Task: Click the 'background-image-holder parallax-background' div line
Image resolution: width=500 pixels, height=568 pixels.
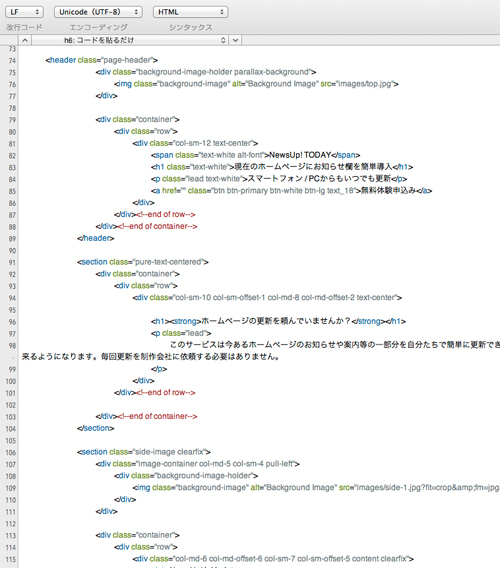Action: (x=206, y=72)
